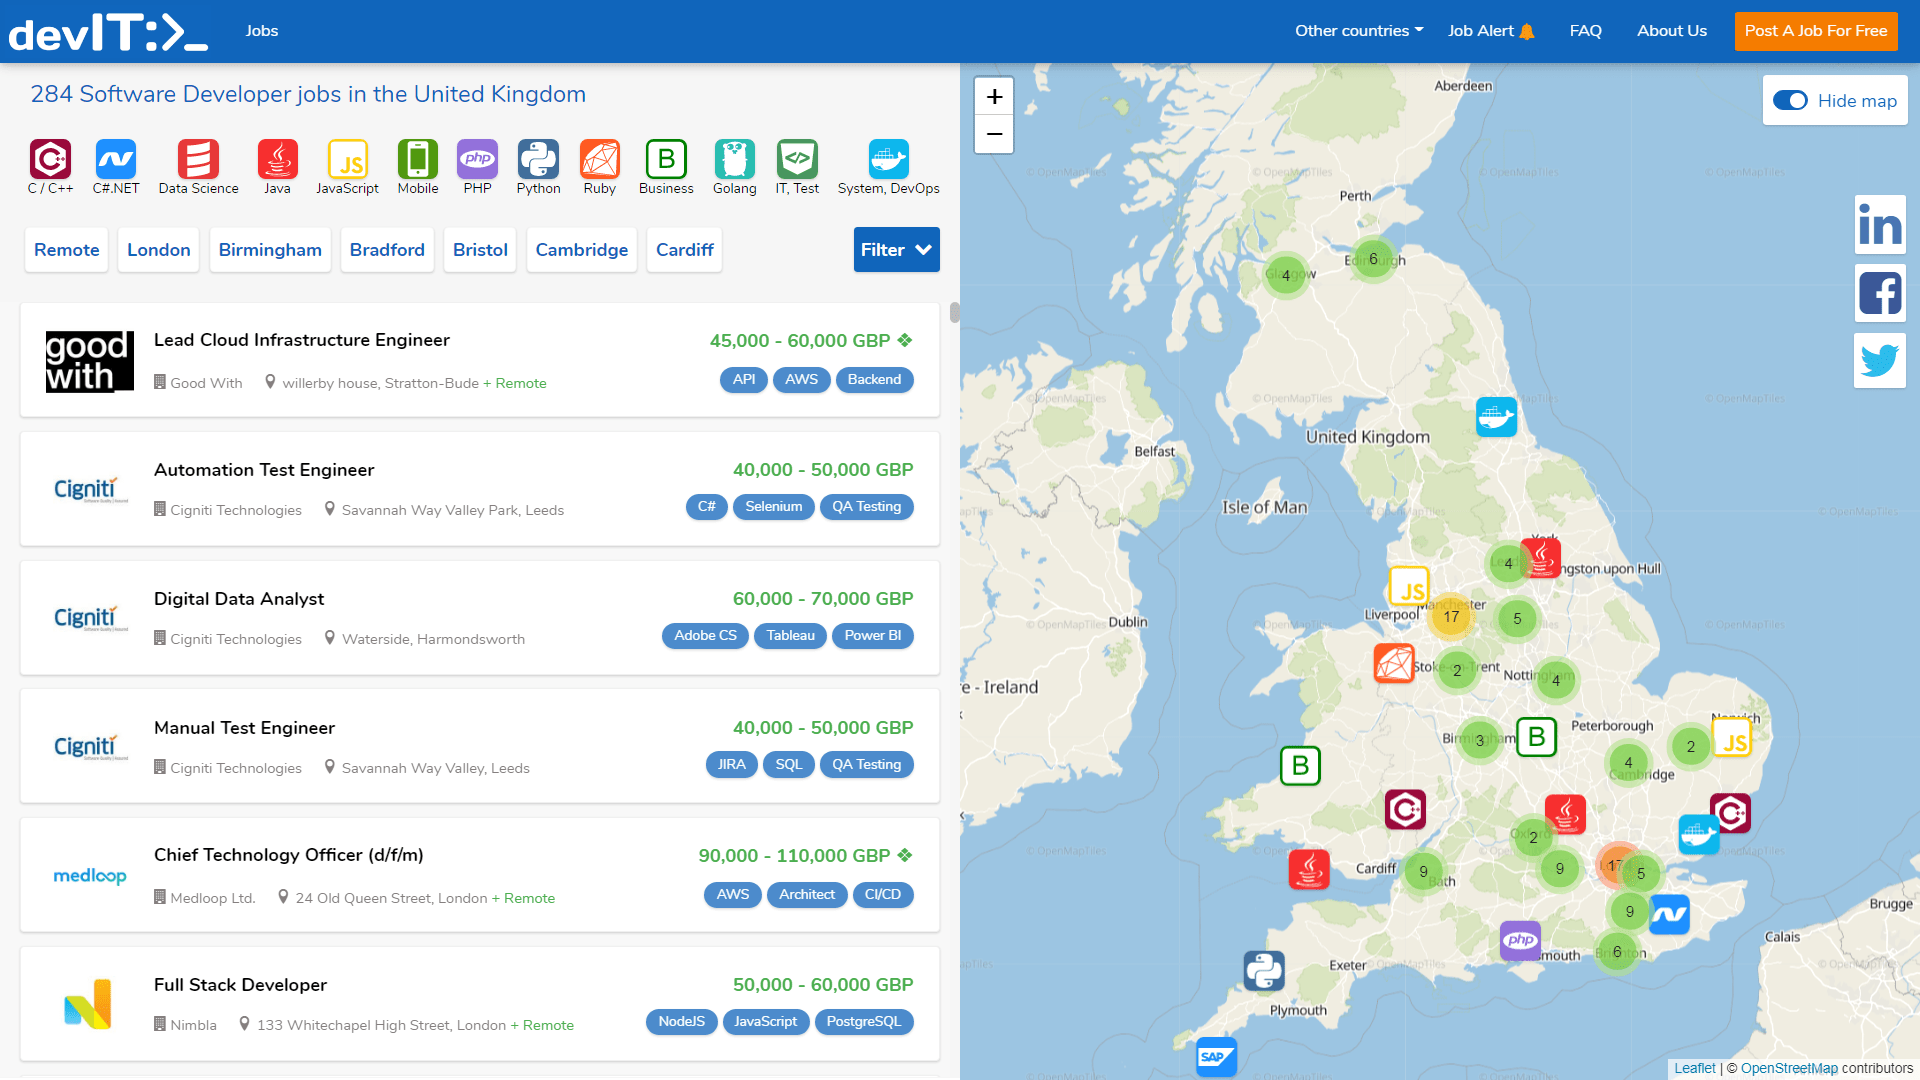Filter by System, DevOps Docker icon

pos(888,159)
